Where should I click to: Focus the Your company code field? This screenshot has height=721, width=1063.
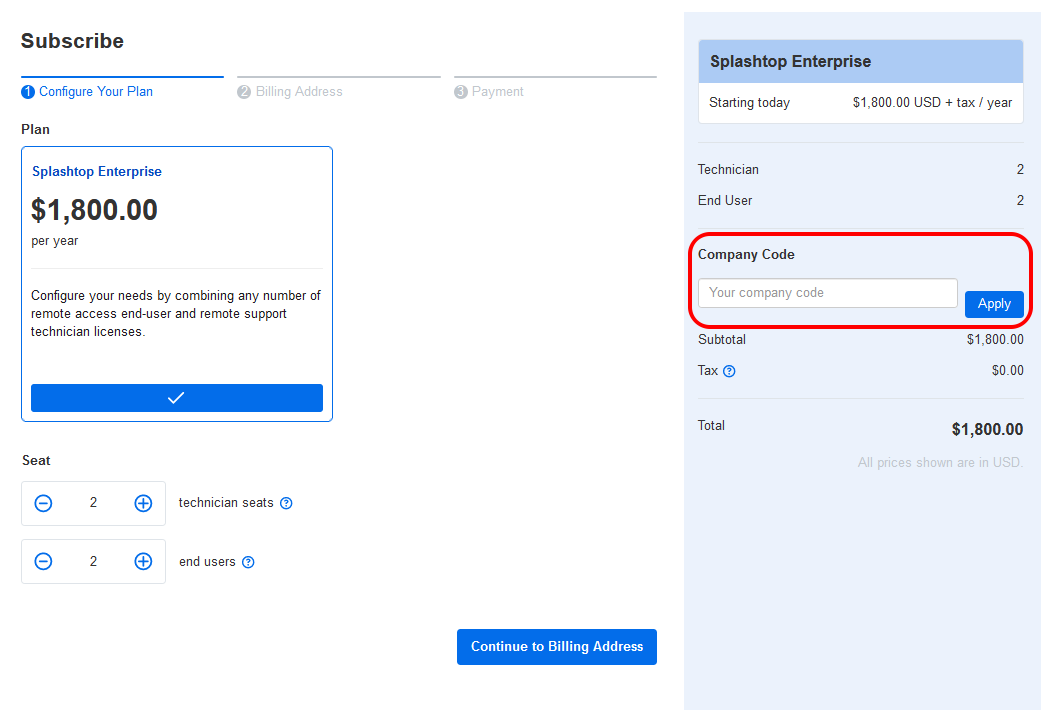click(x=827, y=293)
